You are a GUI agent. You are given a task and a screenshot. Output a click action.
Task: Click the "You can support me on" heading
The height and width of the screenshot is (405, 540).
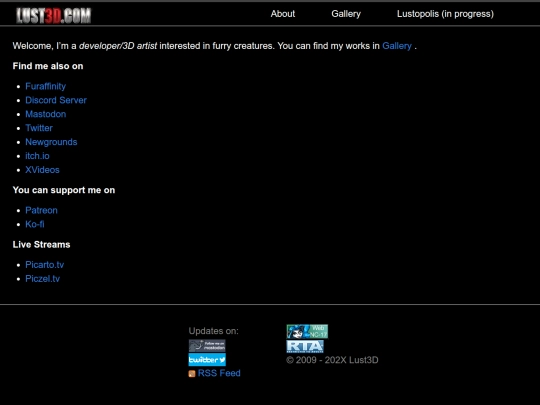point(64,190)
